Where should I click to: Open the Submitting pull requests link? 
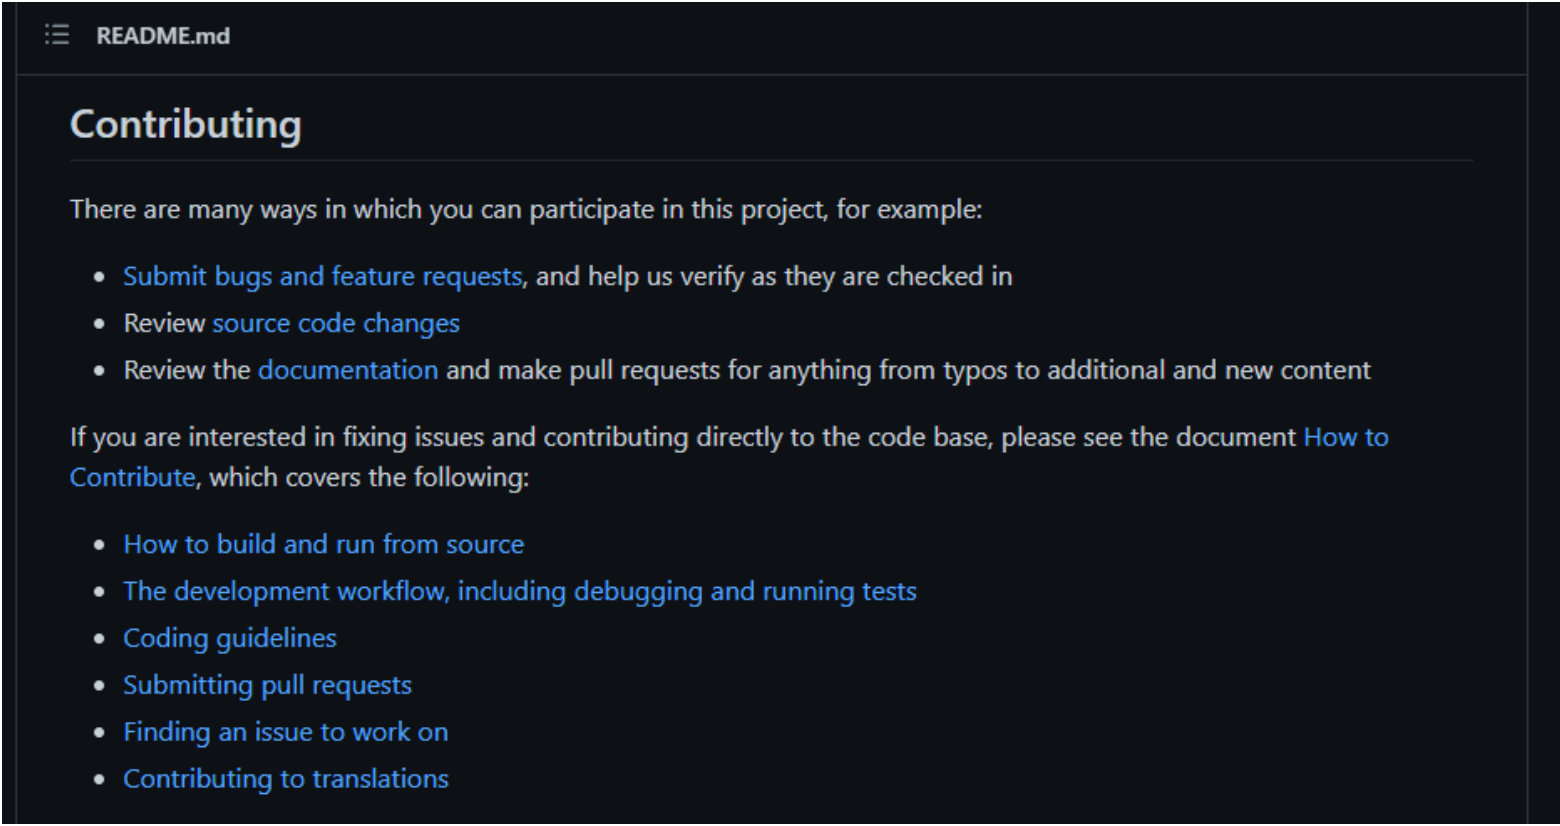click(x=267, y=685)
